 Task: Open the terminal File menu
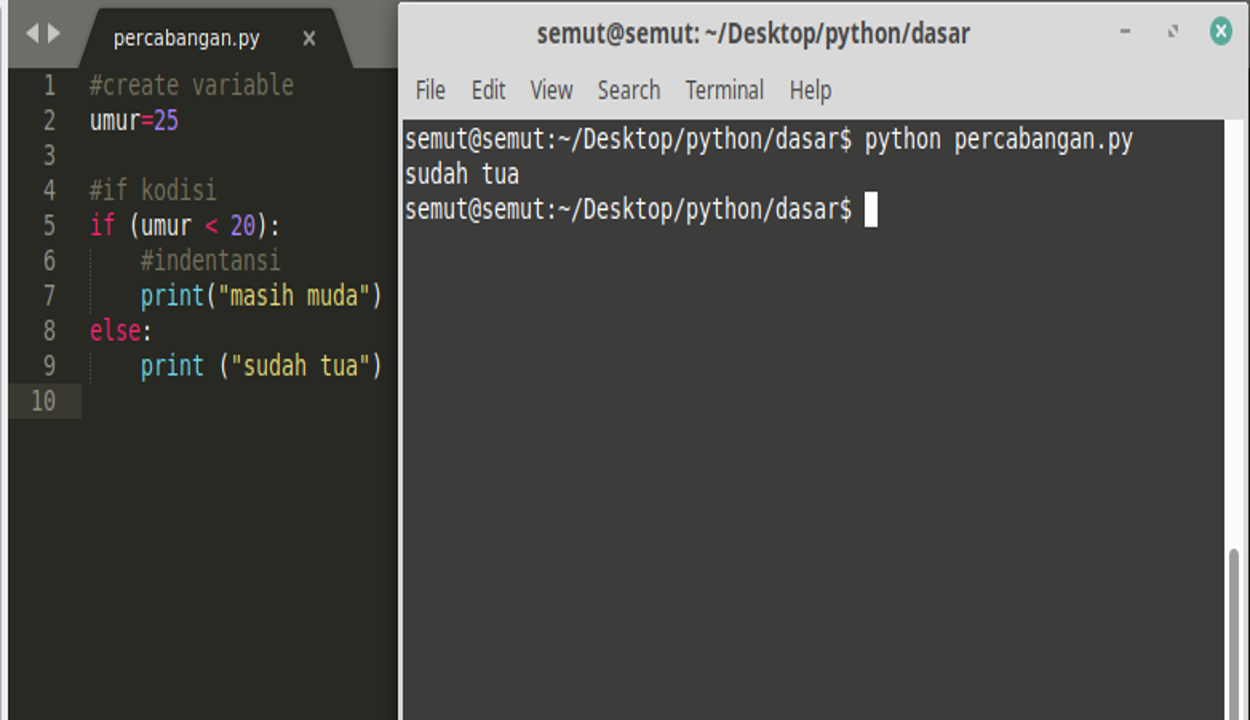tap(430, 91)
